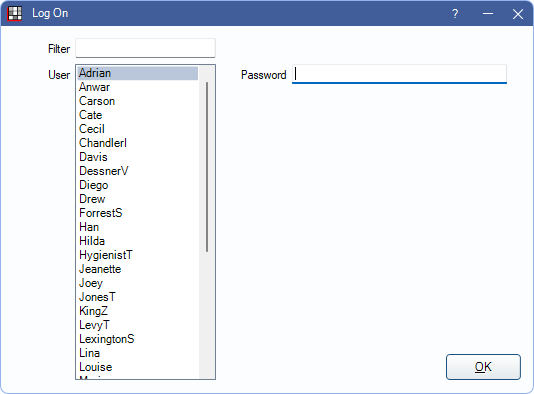Focus the Password input field
The width and height of the screenshot is (534, 394).
pos(399,74)
